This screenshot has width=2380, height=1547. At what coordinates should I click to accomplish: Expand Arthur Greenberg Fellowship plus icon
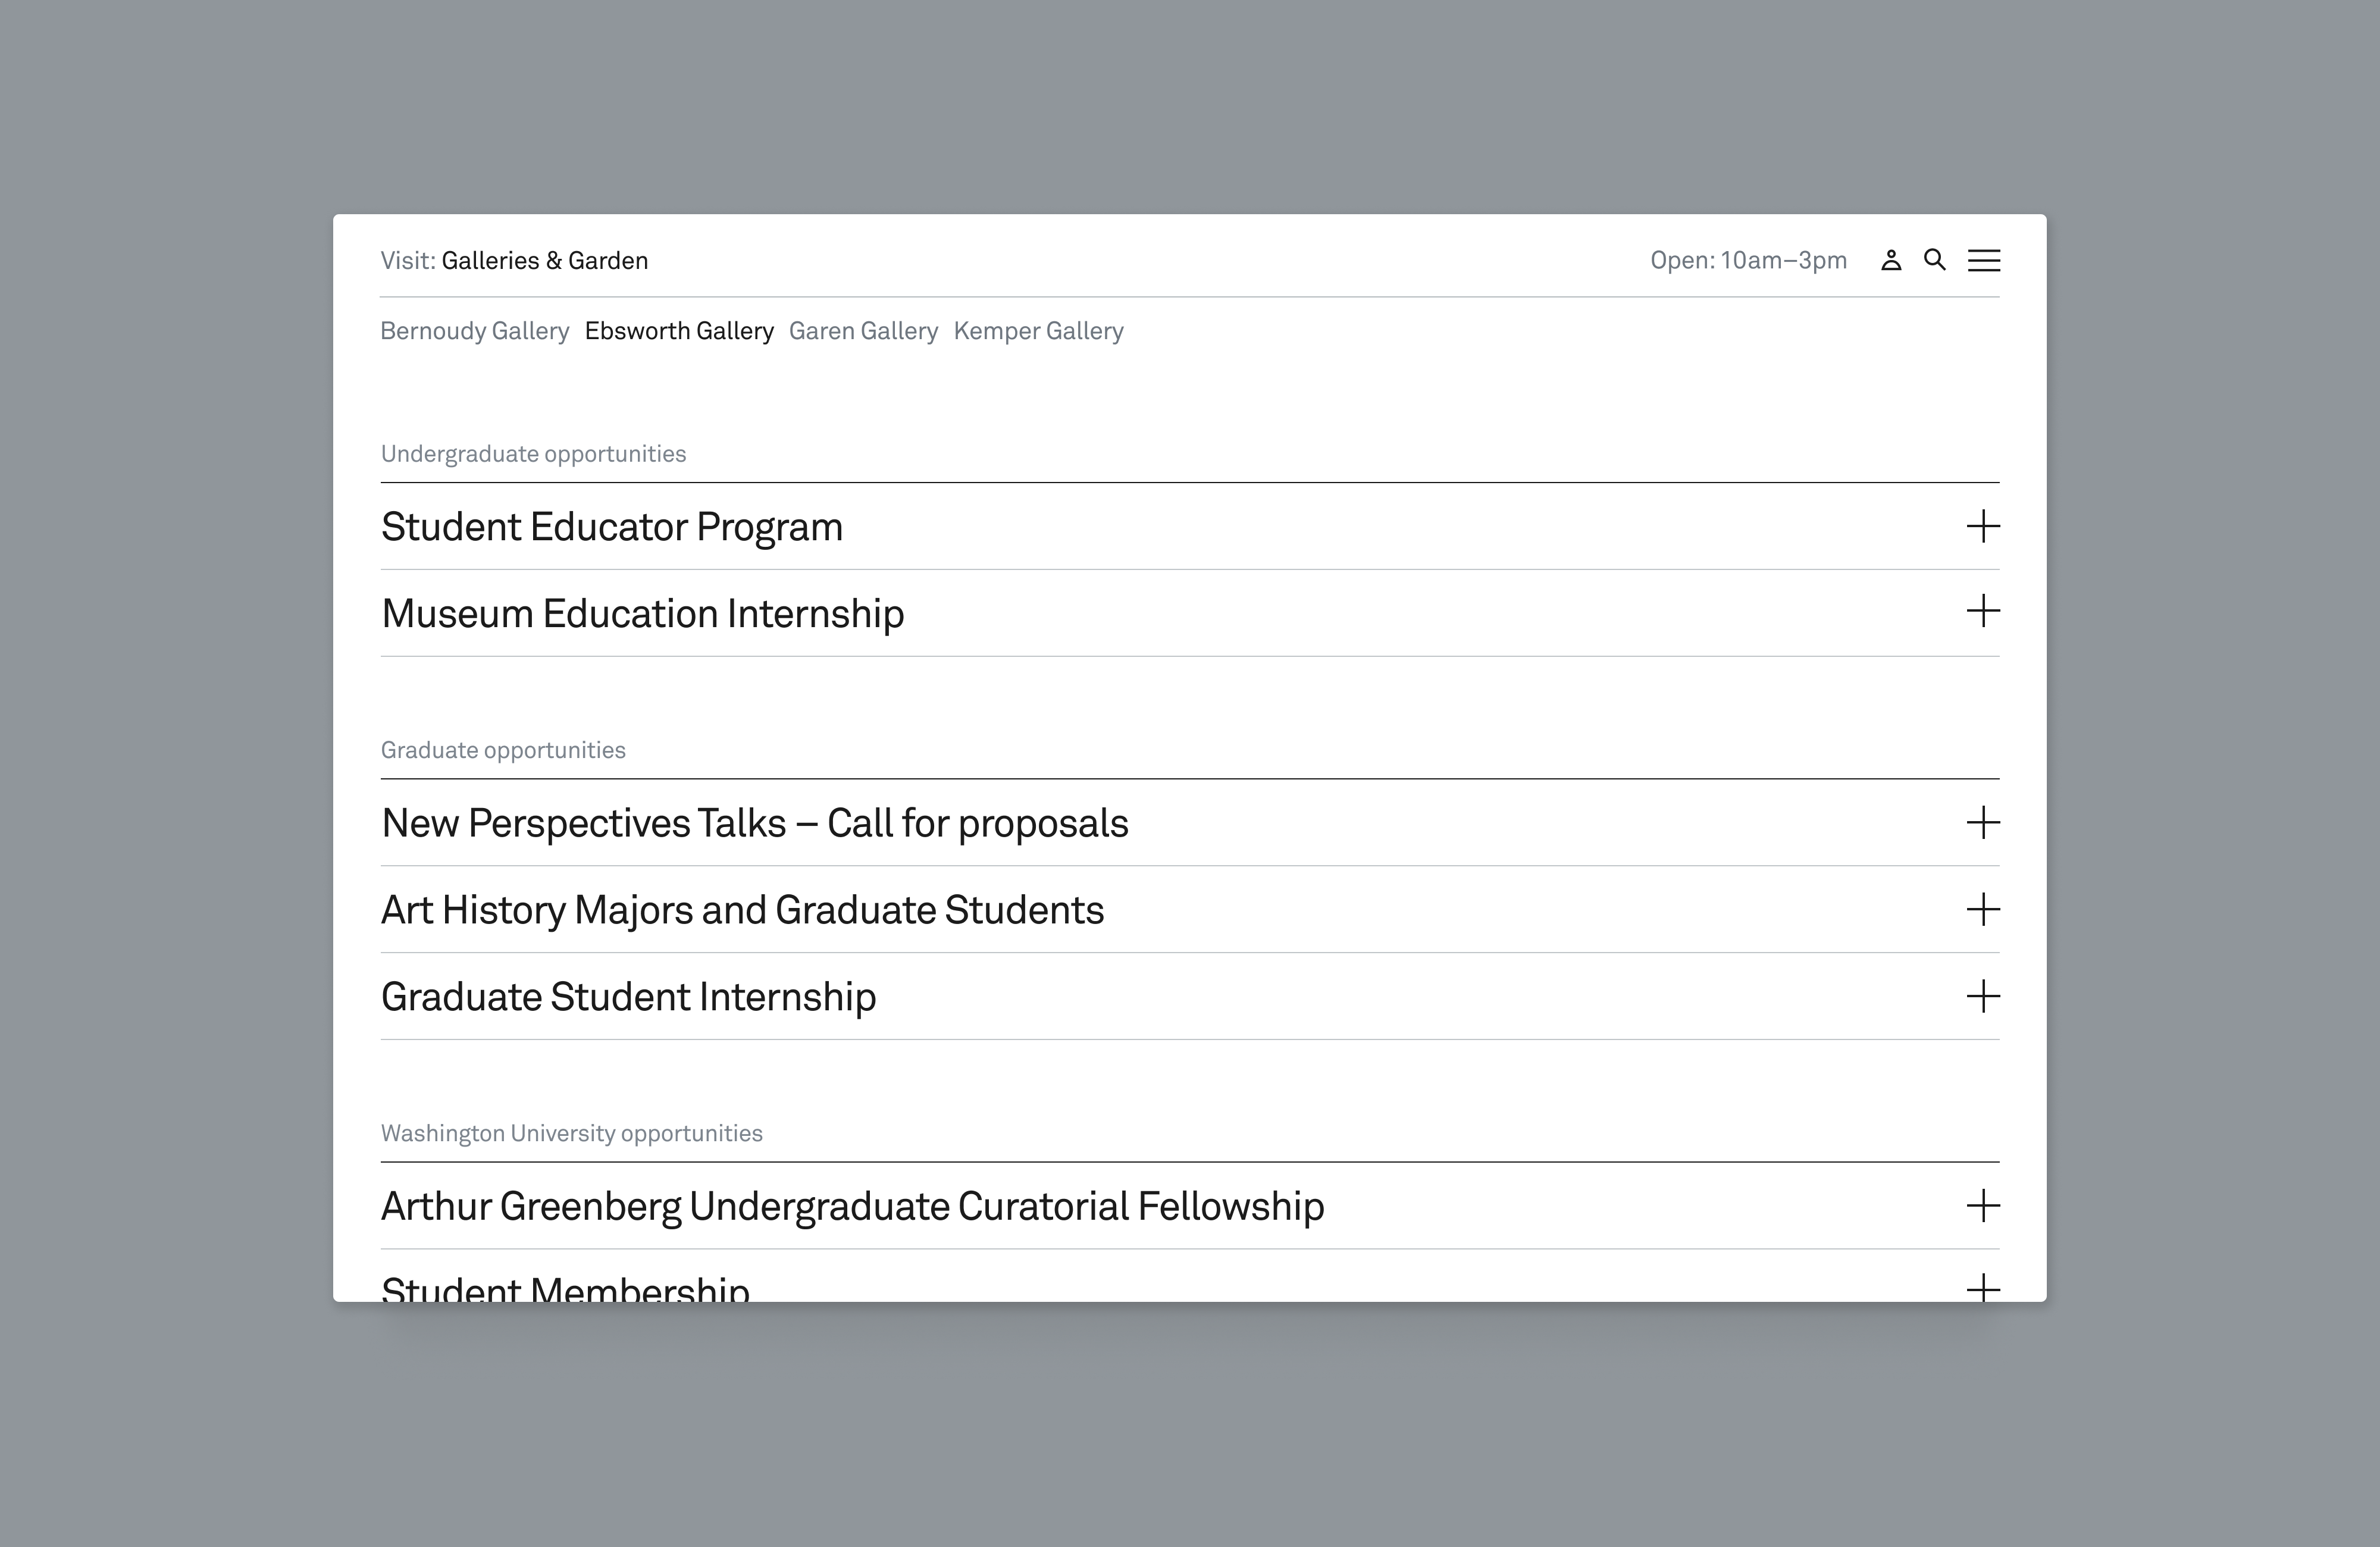(x=1983, y=1205)
